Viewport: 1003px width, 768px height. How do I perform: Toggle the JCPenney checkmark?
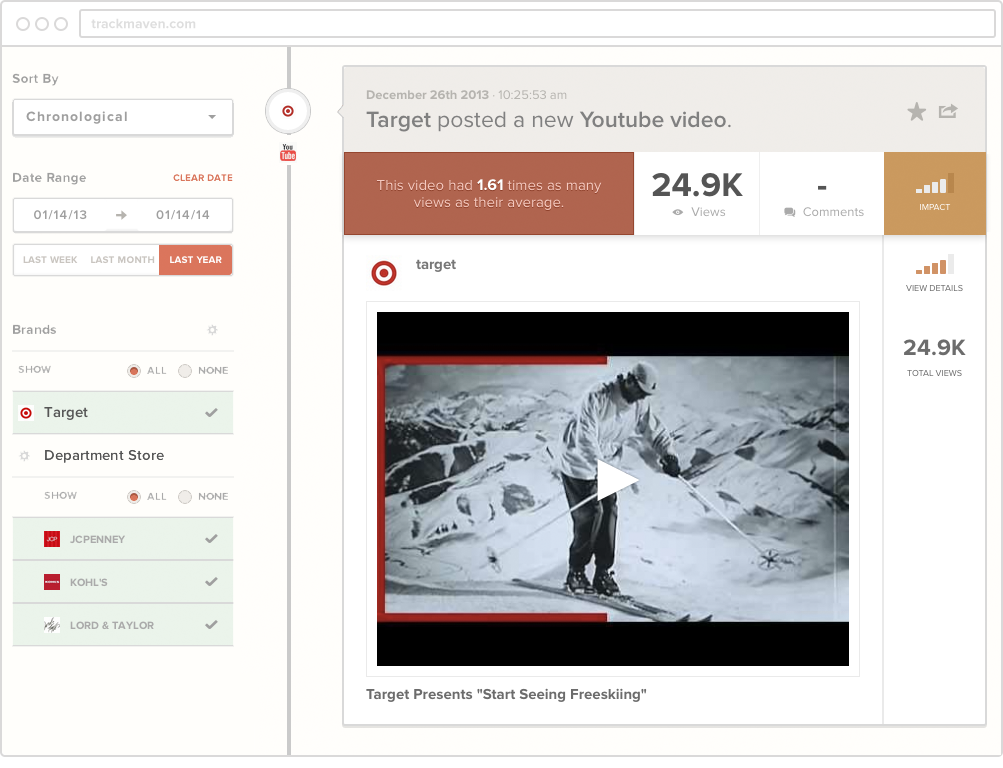point(211,538)
